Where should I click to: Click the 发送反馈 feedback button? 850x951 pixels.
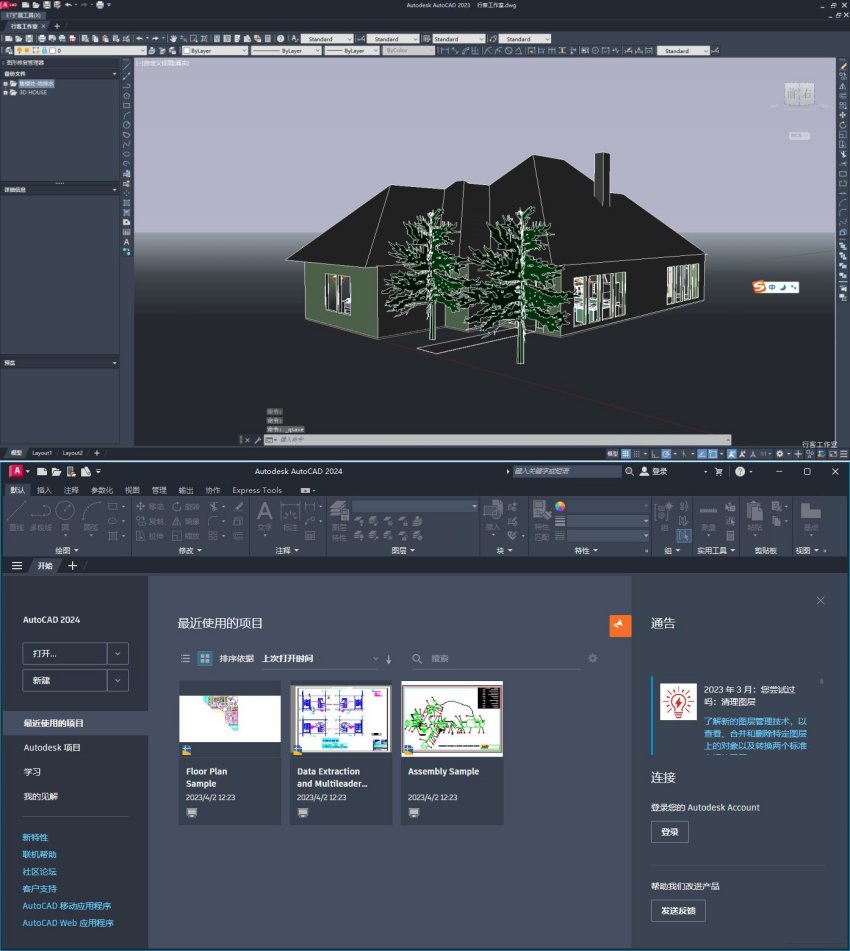coord(678,911)
